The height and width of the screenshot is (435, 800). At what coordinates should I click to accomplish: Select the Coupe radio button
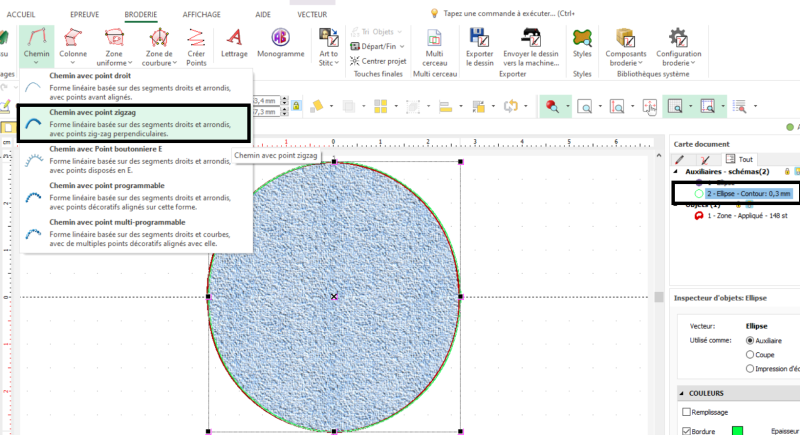tap(750, 354)
